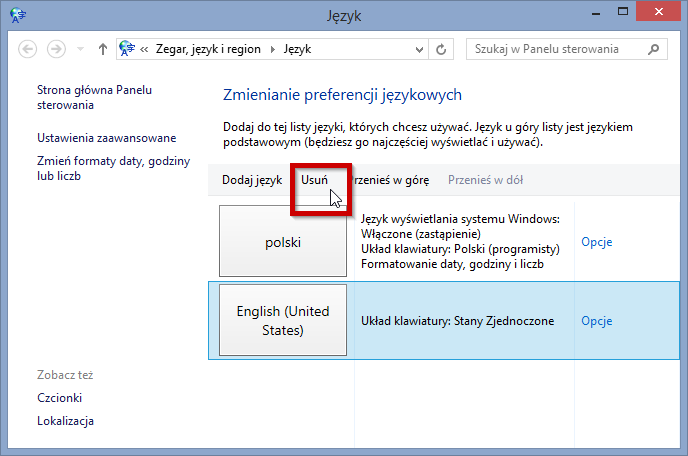Expand the address bar history dropdown

tap(419, 50)
